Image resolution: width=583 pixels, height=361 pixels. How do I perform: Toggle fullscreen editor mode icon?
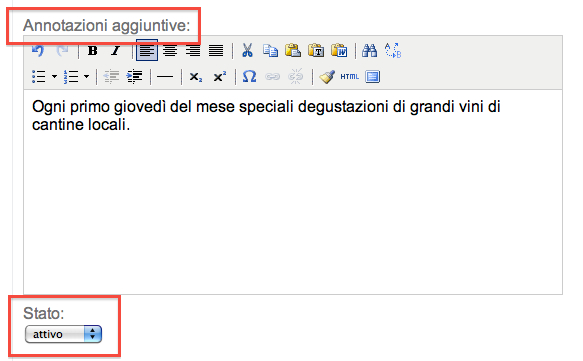pyautogui.click(x=373, y=77)
